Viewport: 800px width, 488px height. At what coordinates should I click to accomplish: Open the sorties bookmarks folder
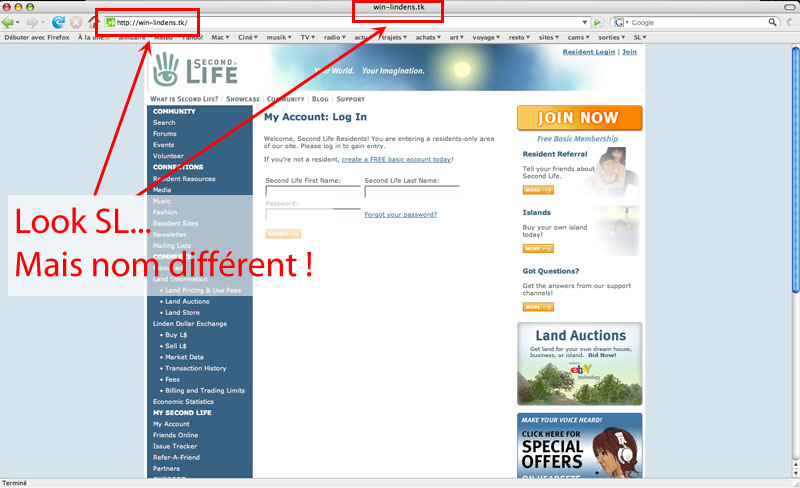pos(611,37)
